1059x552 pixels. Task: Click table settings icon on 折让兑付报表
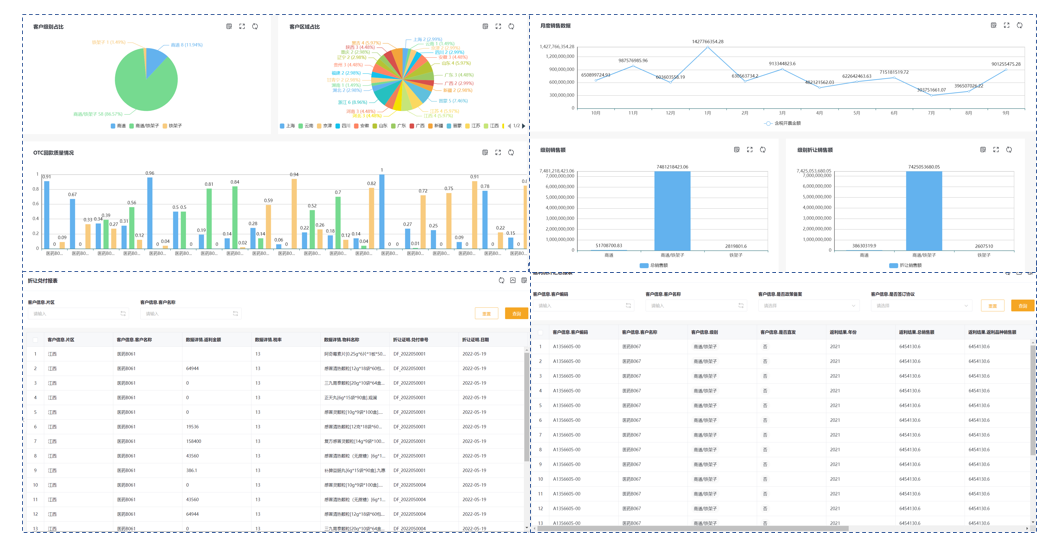[x=524, y=280]
